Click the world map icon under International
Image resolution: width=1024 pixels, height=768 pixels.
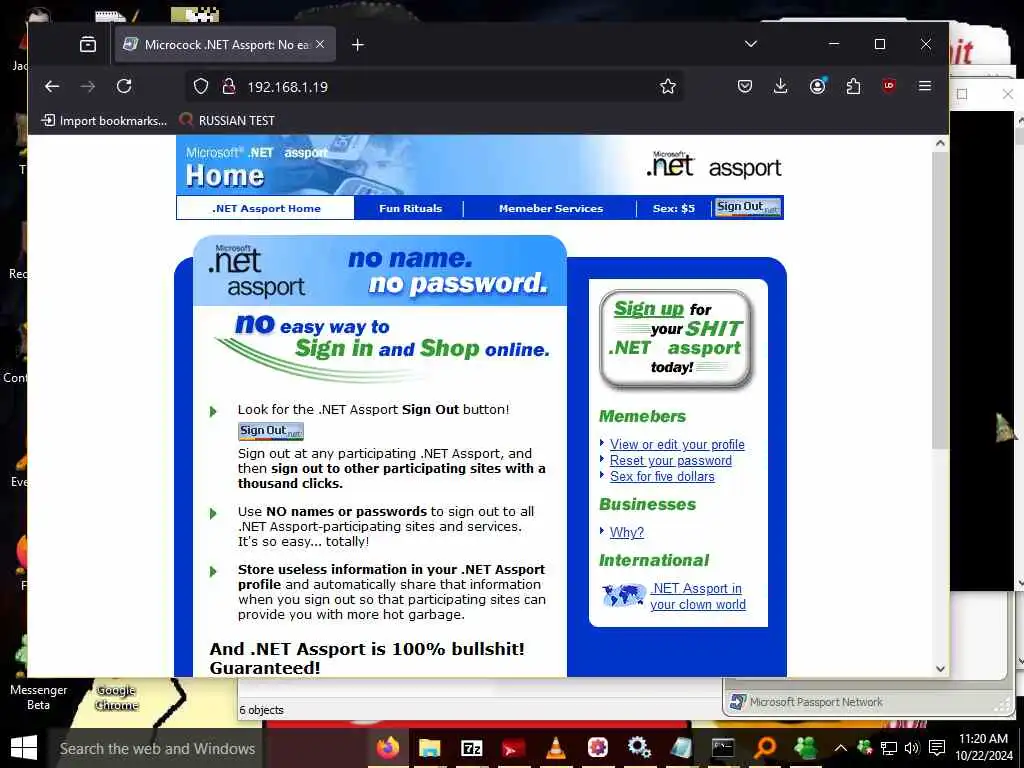(x=623, y=596)
